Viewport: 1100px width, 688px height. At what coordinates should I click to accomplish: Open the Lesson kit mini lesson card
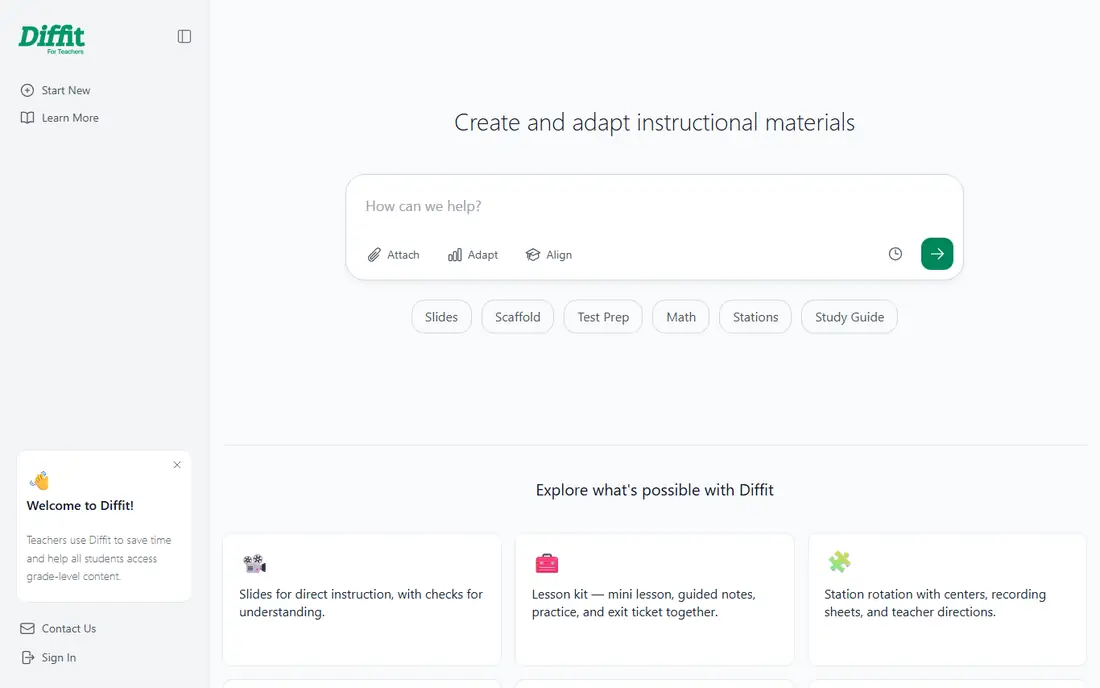pos(655,600)
